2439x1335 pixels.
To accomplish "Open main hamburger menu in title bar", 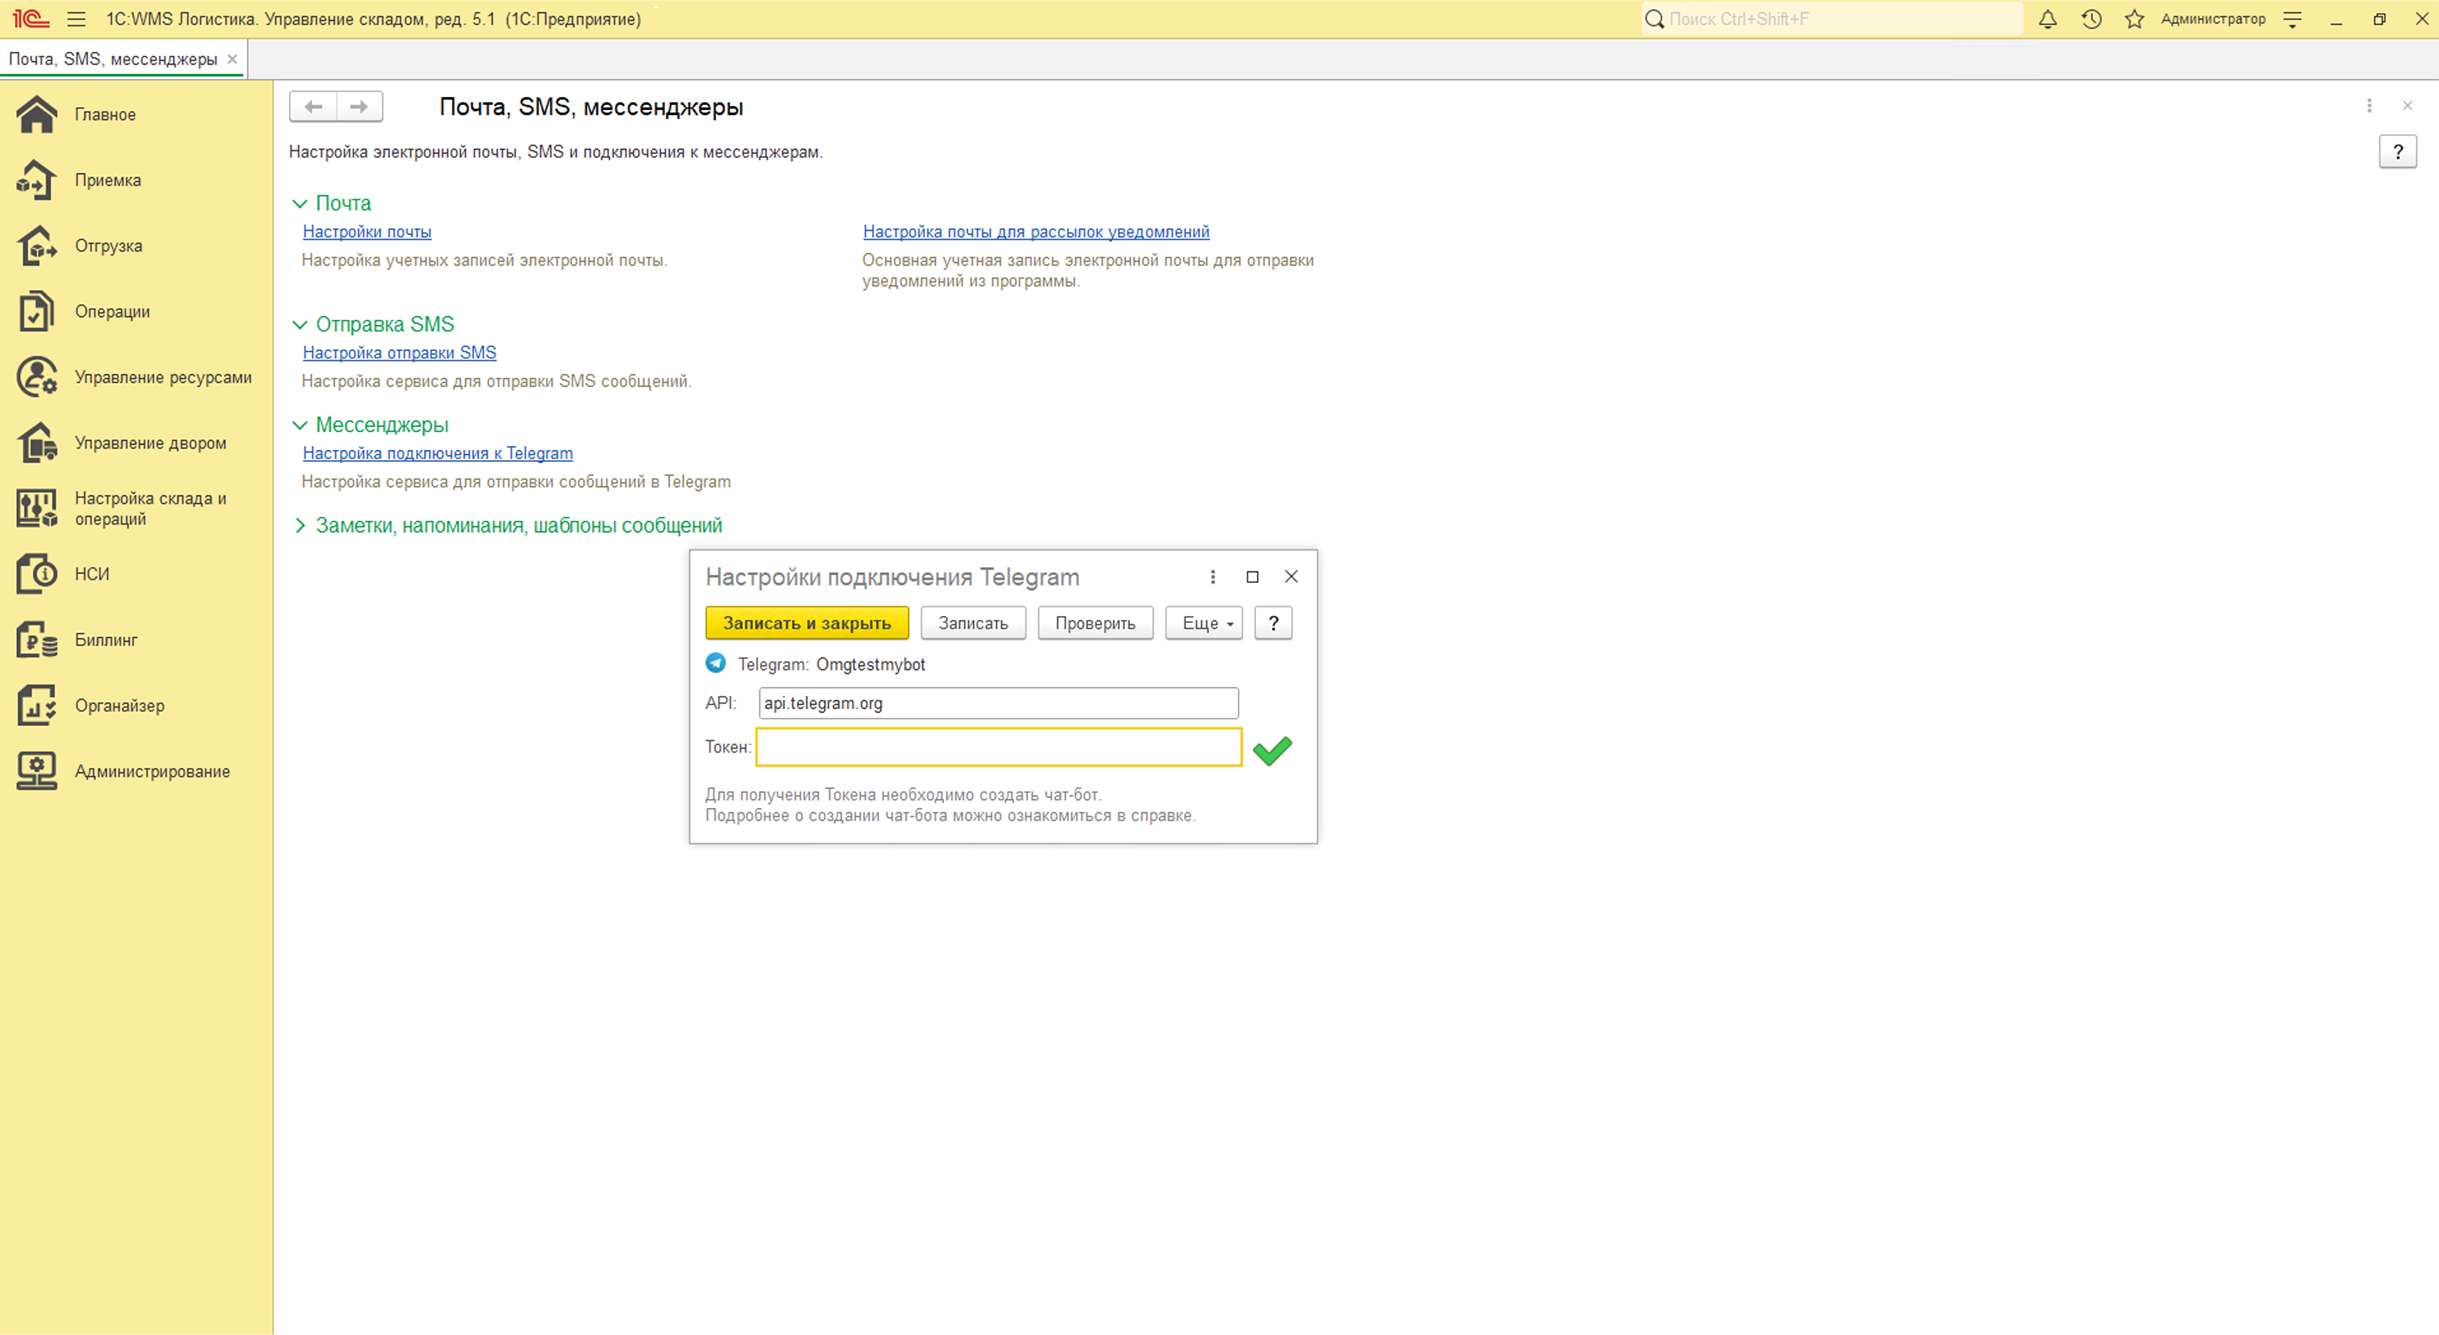I will click(x=76, y=19).
